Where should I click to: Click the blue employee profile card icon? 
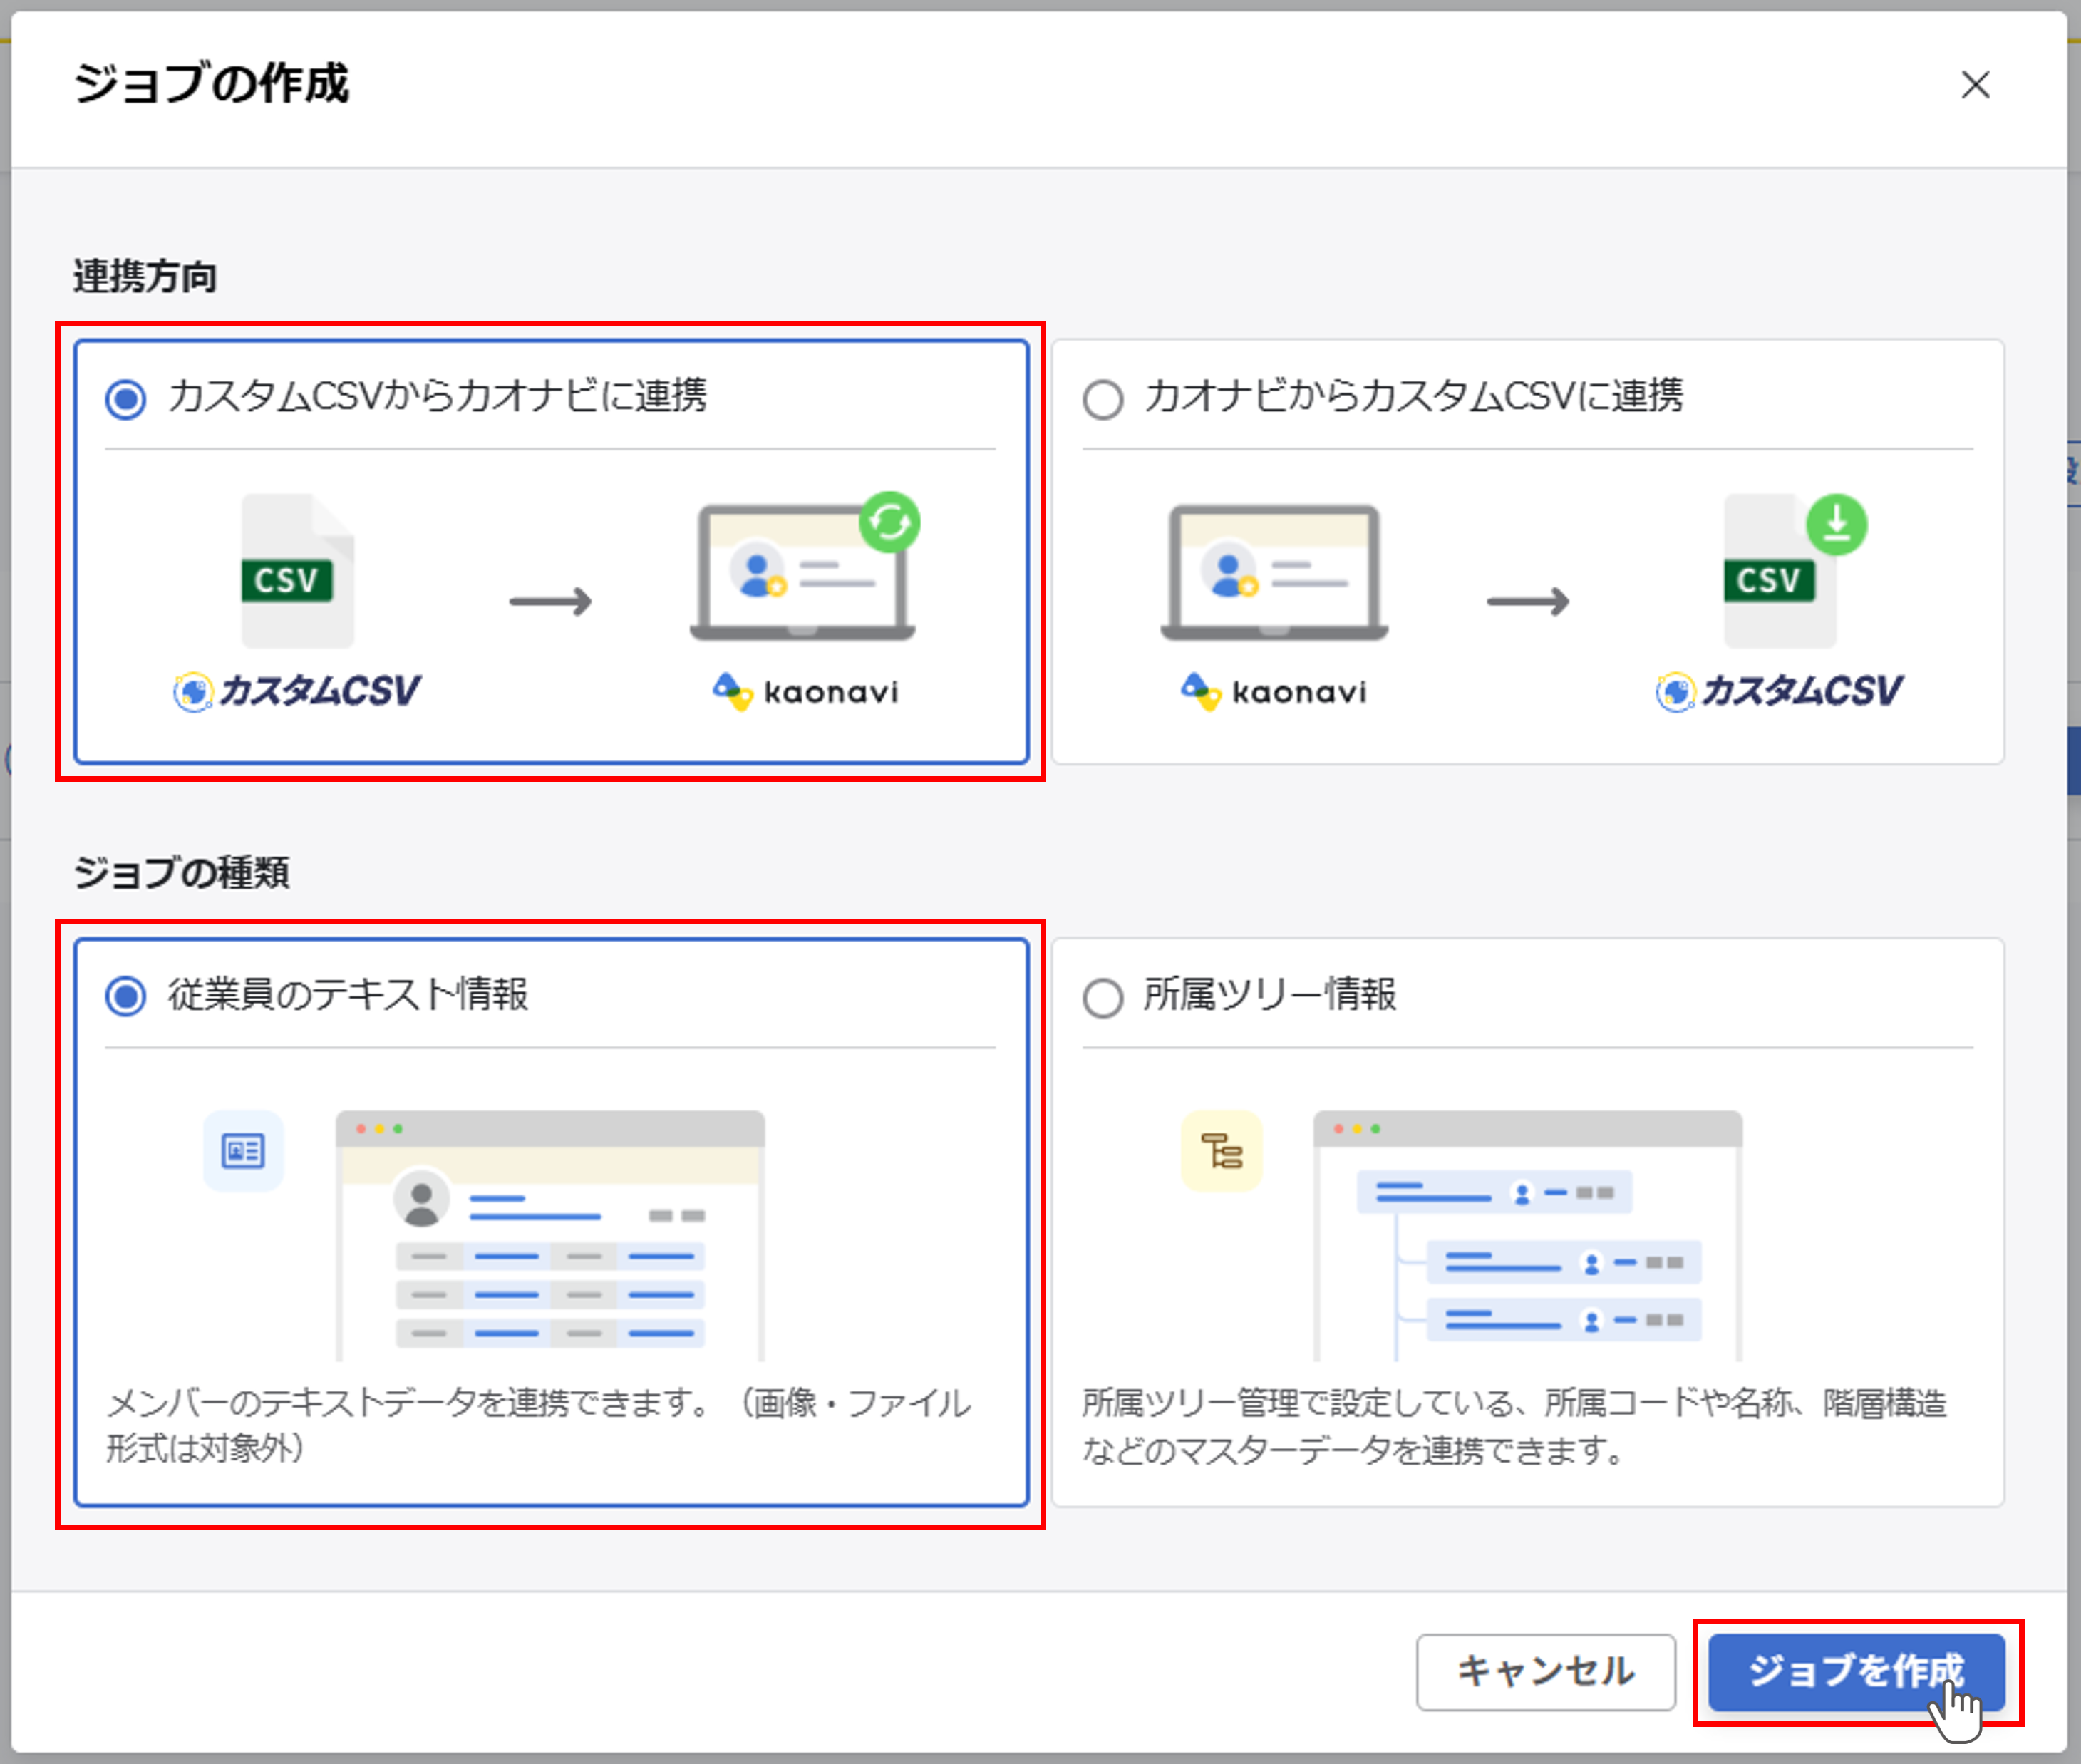[243, 1151]
